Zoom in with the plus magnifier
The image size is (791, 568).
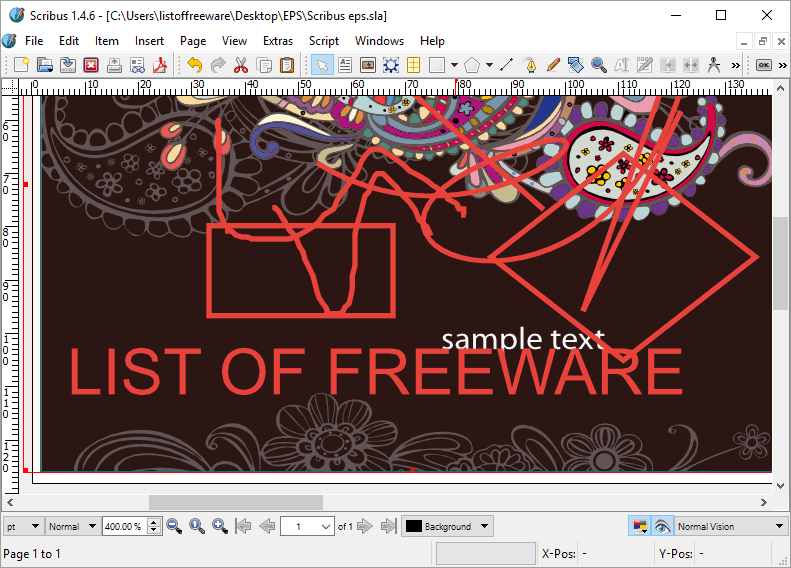coord(220,526)
